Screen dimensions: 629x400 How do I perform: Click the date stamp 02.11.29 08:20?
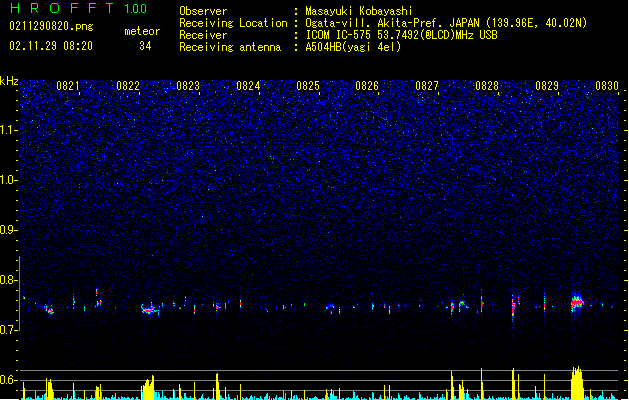coord(51,46)
